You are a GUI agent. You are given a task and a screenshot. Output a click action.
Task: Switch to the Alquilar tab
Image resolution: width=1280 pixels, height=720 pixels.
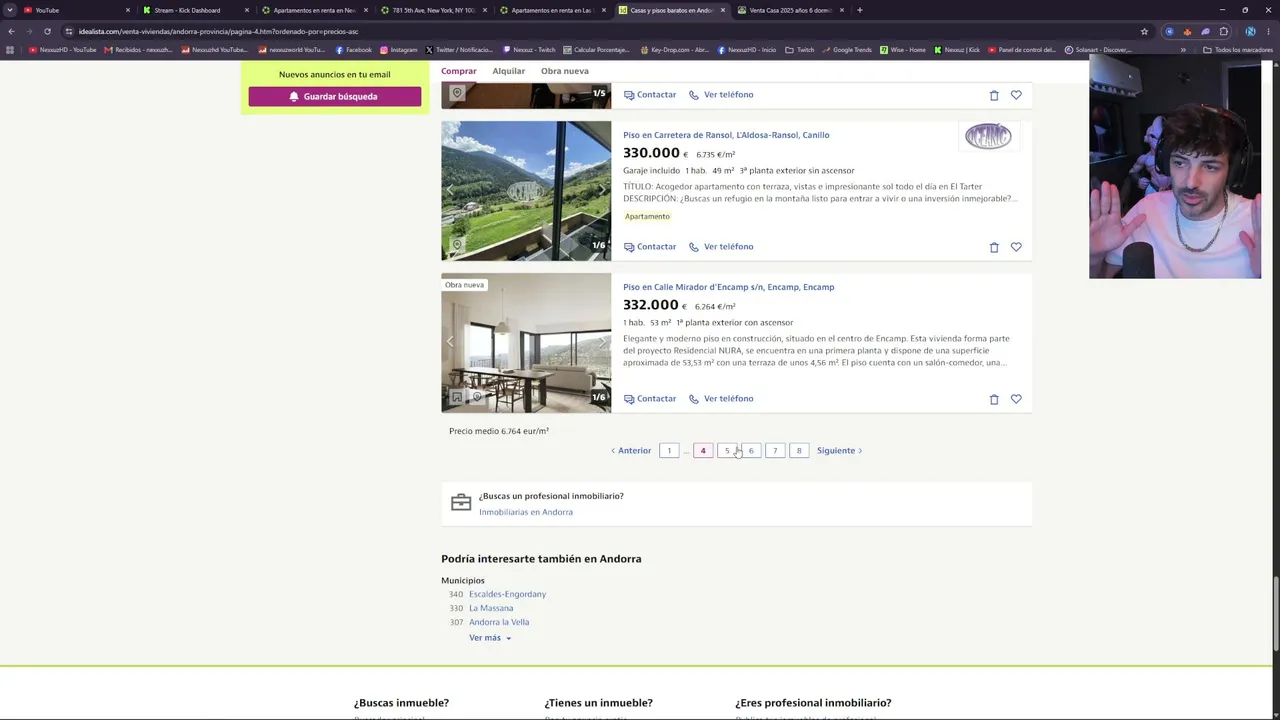(x=509, y=71)
